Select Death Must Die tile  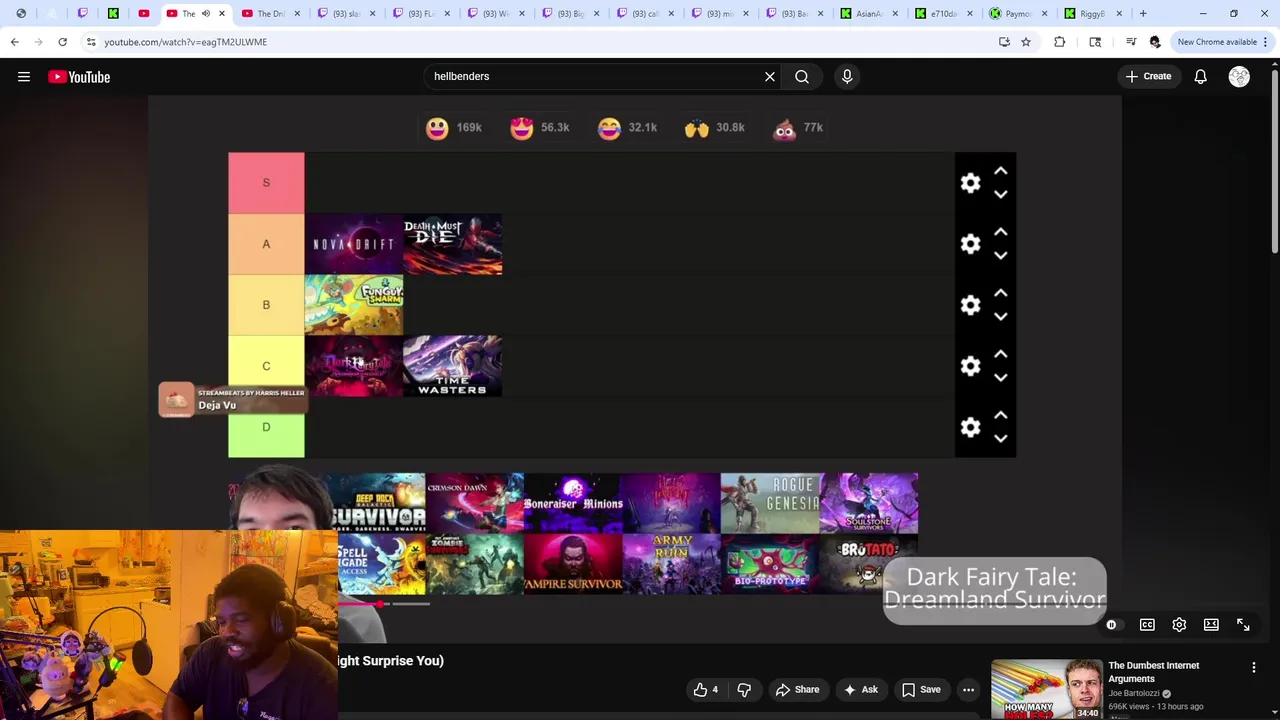tap(452, 244)
